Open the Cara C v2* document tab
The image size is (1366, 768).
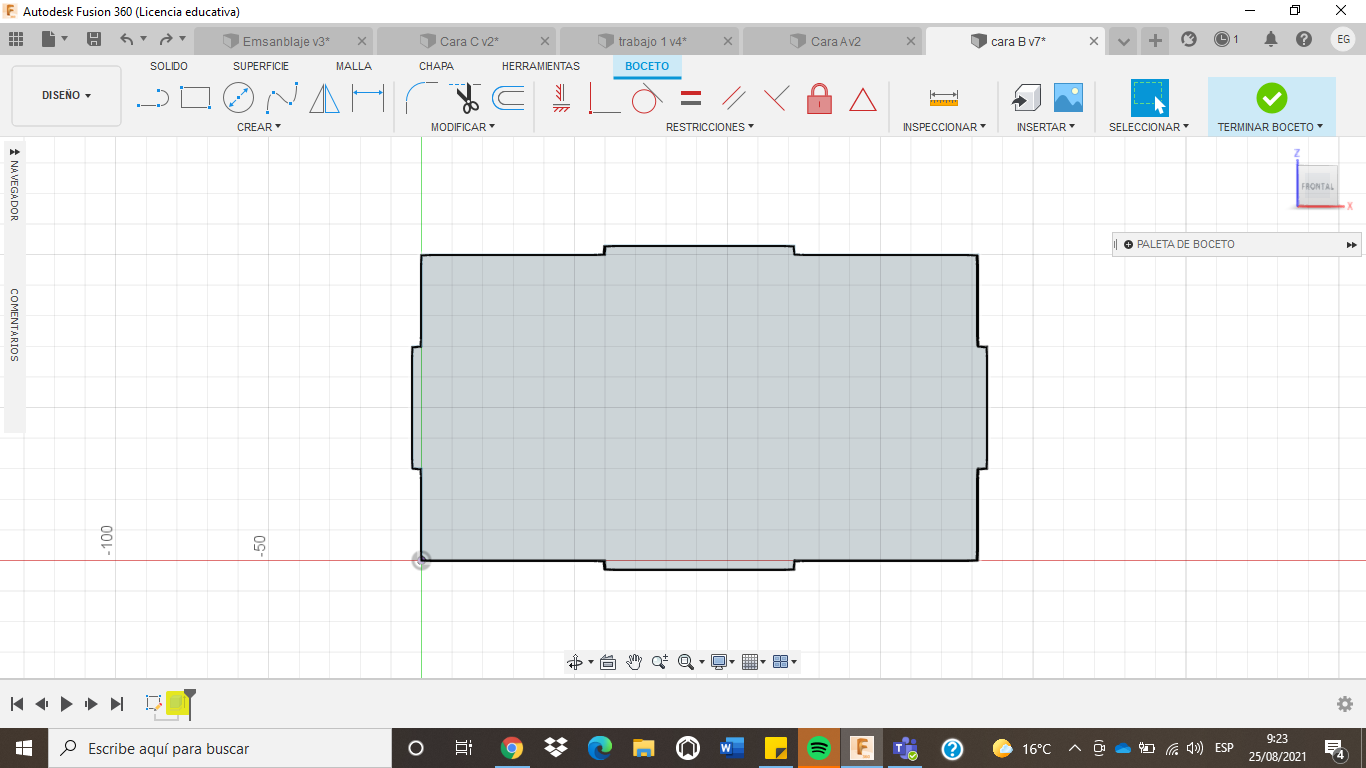point(467,41)
